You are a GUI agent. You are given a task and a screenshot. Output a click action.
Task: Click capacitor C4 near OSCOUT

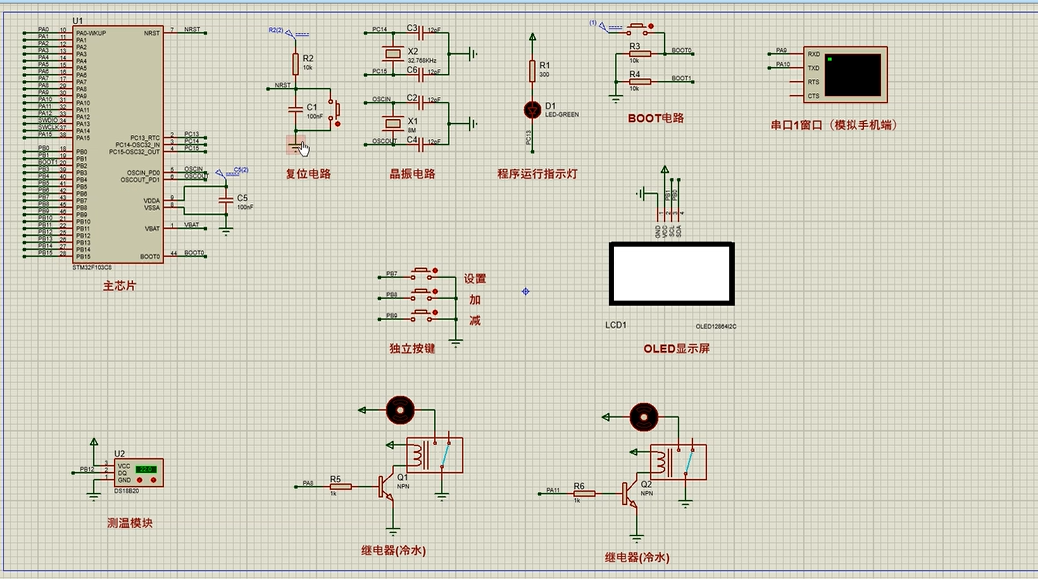pyautogui.click(x=421, y=143)
